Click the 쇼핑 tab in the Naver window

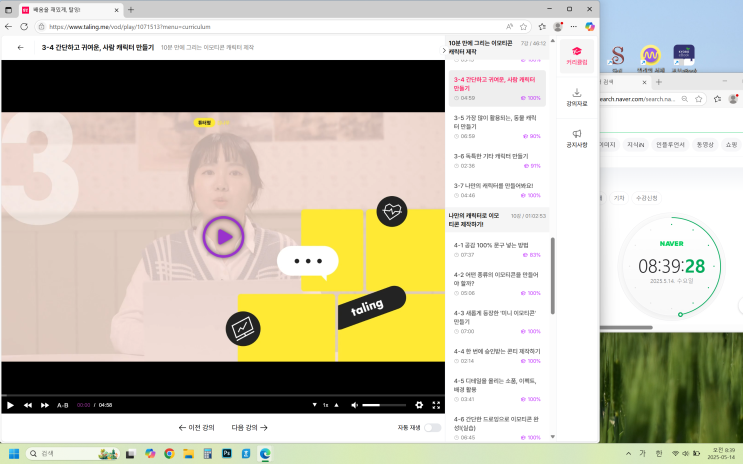click(x=731, y=145)
